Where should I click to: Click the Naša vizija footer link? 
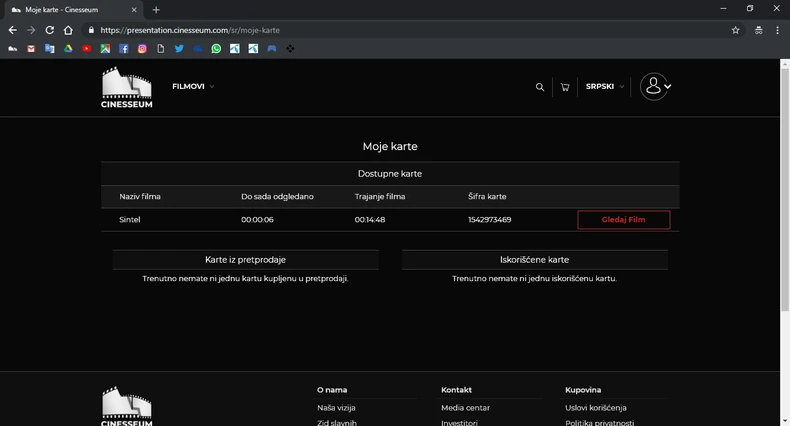336,408
